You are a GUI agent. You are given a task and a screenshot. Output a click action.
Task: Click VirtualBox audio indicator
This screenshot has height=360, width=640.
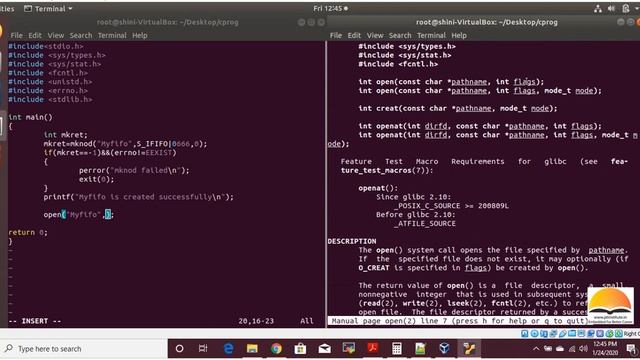point(544,333)
